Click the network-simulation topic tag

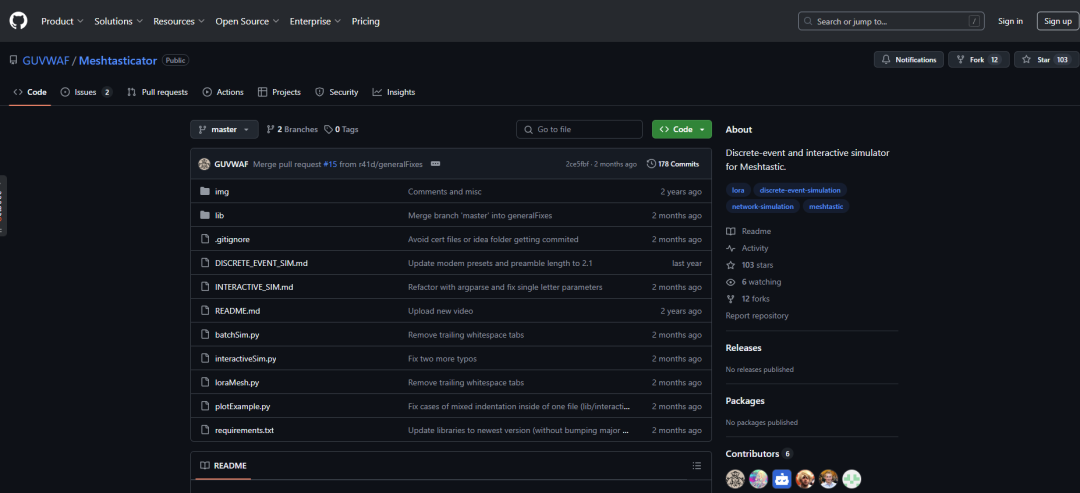(x=762, y=206)
